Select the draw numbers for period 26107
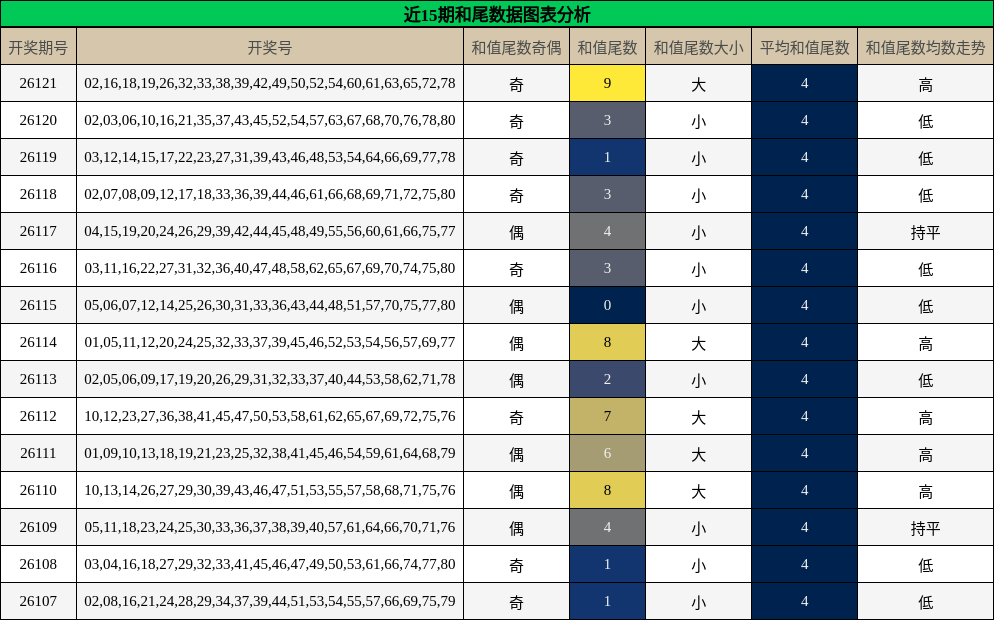The image size is (994, 620). [x=270, y=601]
